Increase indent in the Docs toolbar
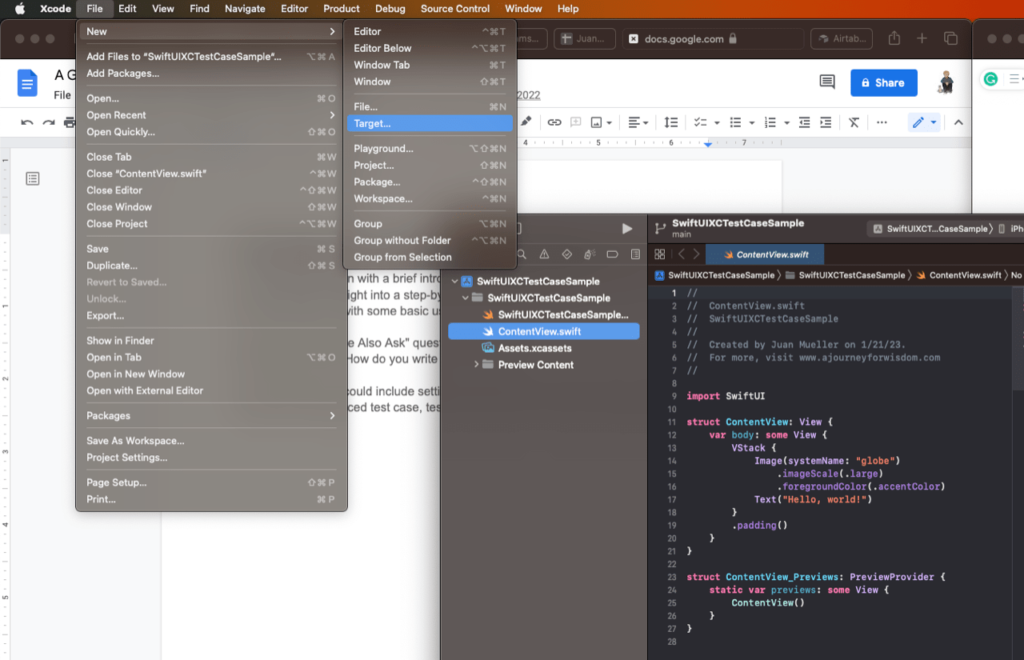This screenshot has height=660, width=1024. coord(825,122)
